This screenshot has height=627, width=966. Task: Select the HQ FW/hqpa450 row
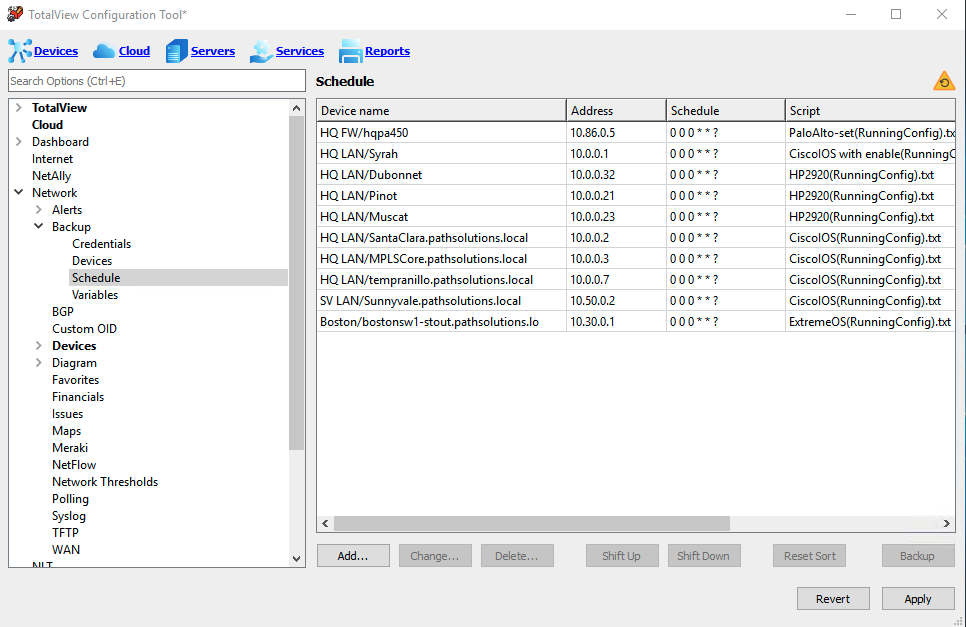pos(636,132)
